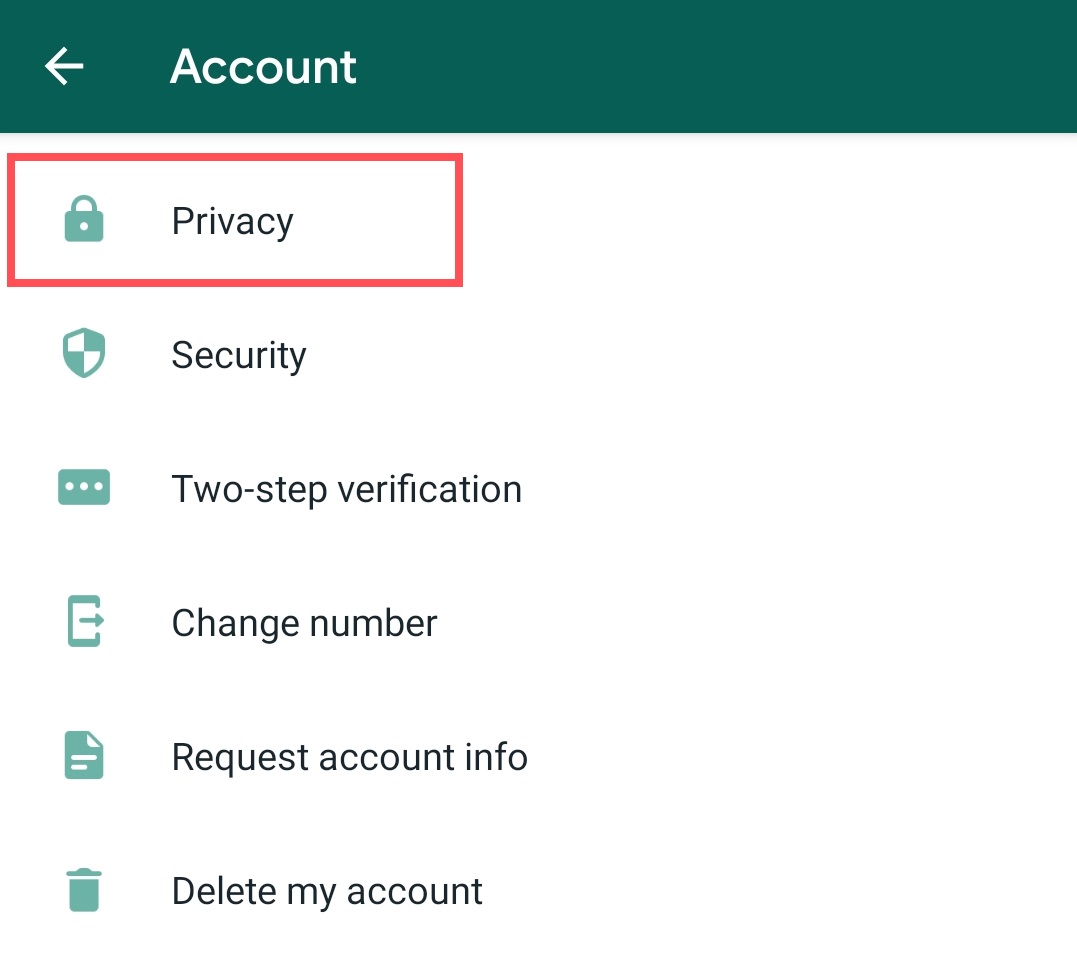Image resolution: width=1077 pixels, height=961 pixels.
Task: Select Two-step verification from the list
Action: (x=347, y=488)
